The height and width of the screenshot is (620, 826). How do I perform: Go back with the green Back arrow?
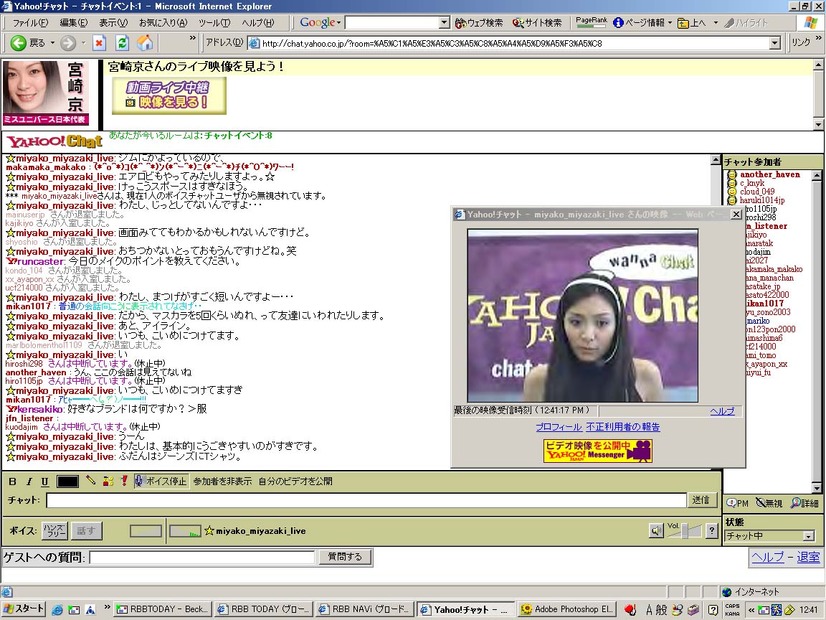28,43
